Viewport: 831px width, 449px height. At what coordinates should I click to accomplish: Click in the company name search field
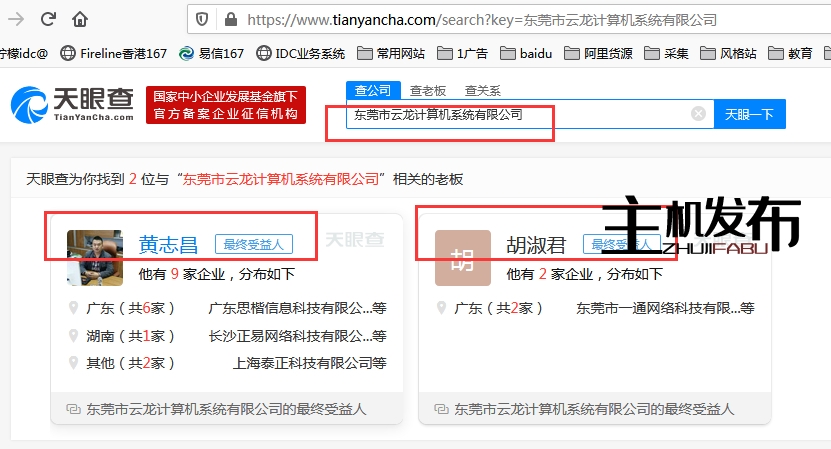point(515,114)
